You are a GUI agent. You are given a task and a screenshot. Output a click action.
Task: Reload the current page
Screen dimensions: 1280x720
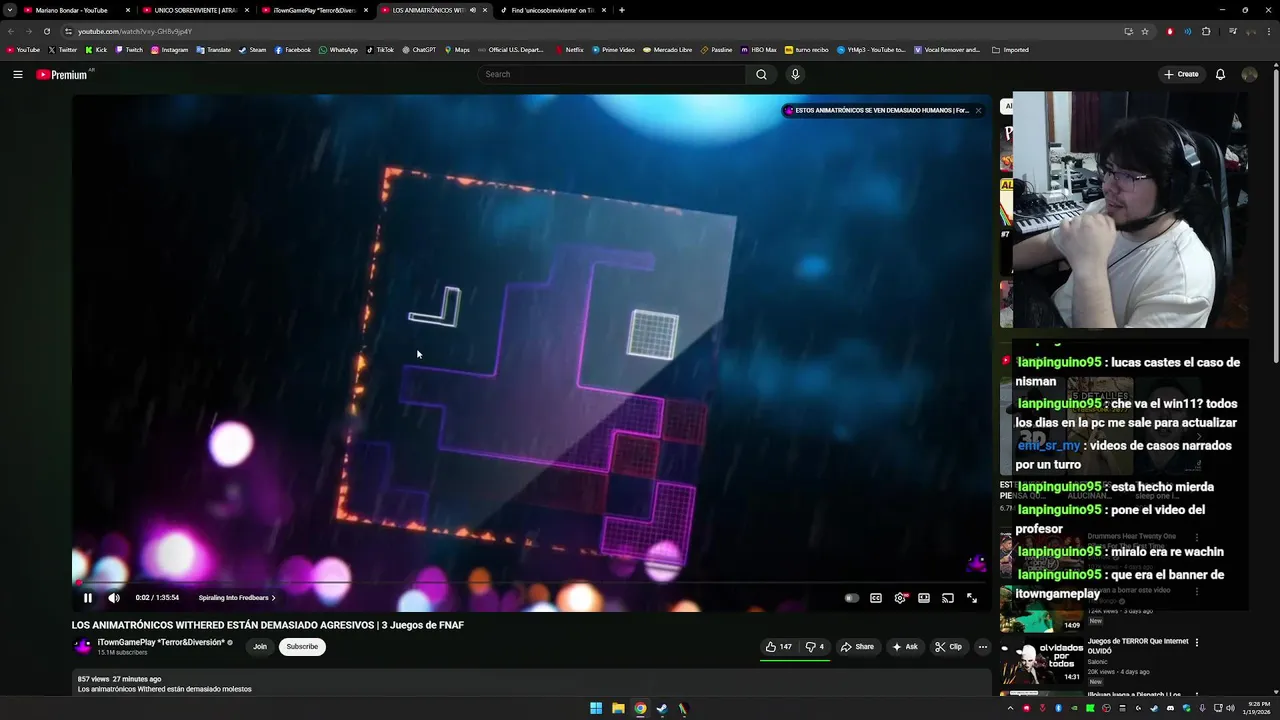[x=46, y=31]
